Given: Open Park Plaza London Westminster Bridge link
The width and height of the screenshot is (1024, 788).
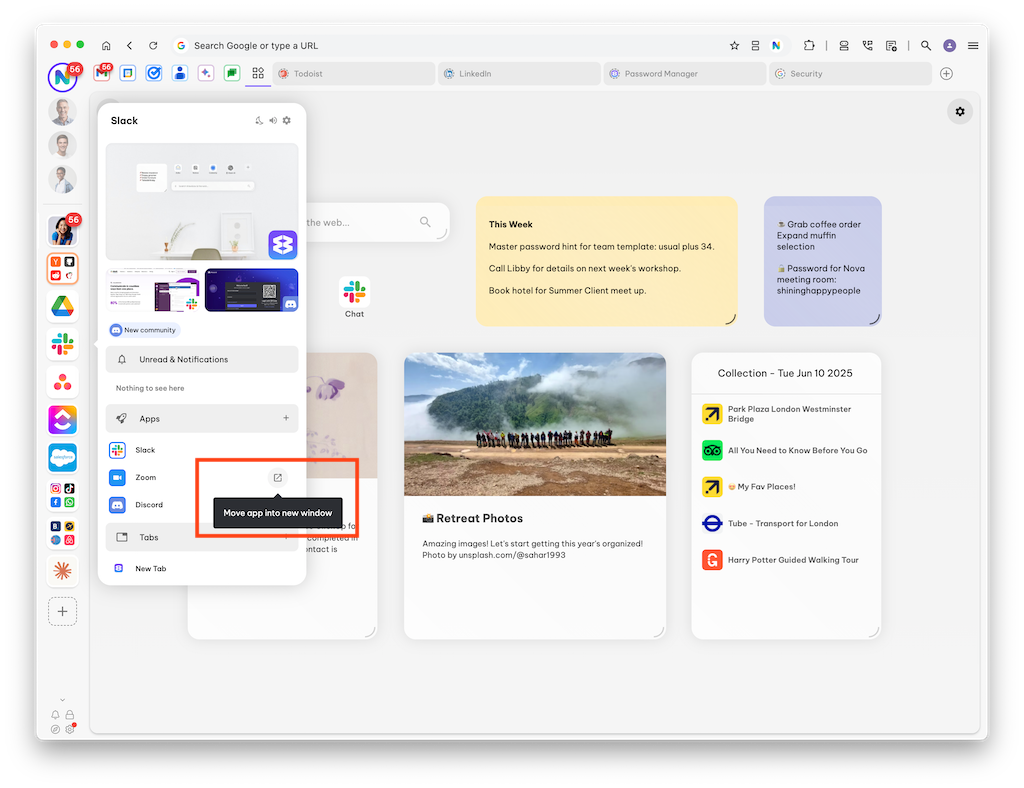Looking at the screenshot, I should pos(786,414).
